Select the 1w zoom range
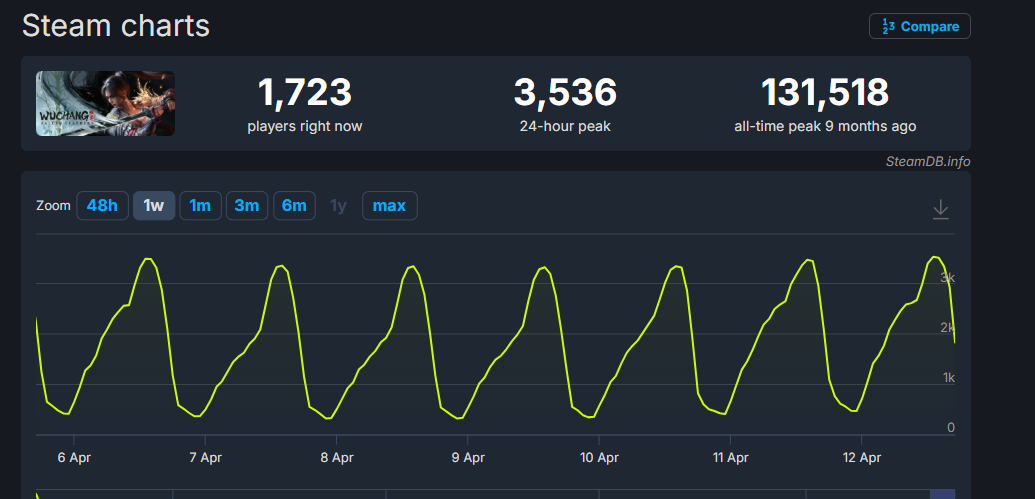This screenshot has height=499, width=1035. [x=154, y=205]
